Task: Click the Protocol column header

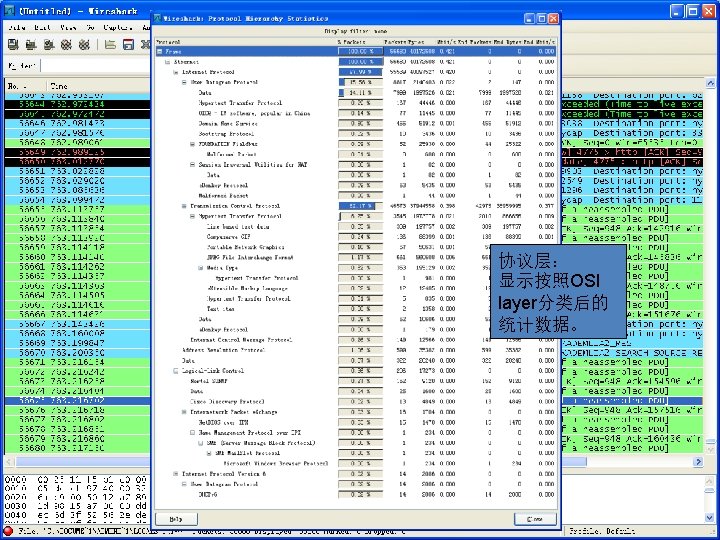Action: pyautogui.click(x=246, y=42)
